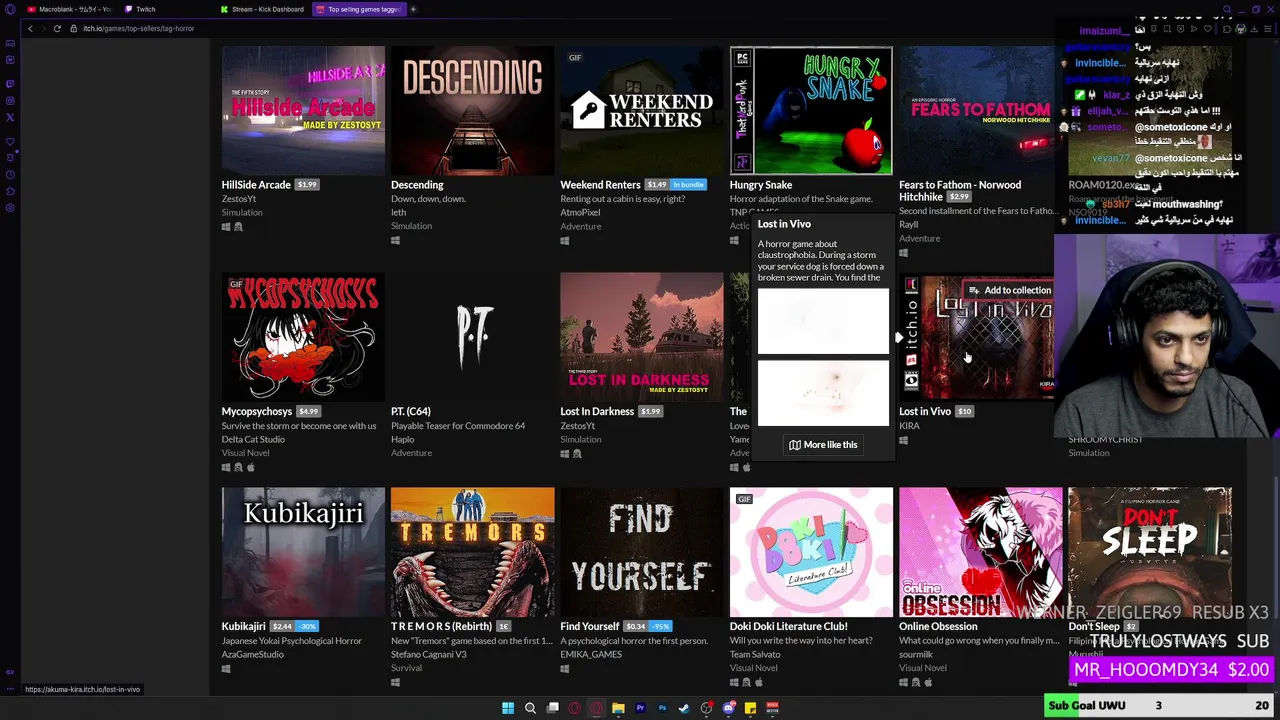Image resolution: width=1280 pixels, height=720 pixels.
Task: Open Hungry Snake title link
Action: pyautogui.click(x=761, y=185)
